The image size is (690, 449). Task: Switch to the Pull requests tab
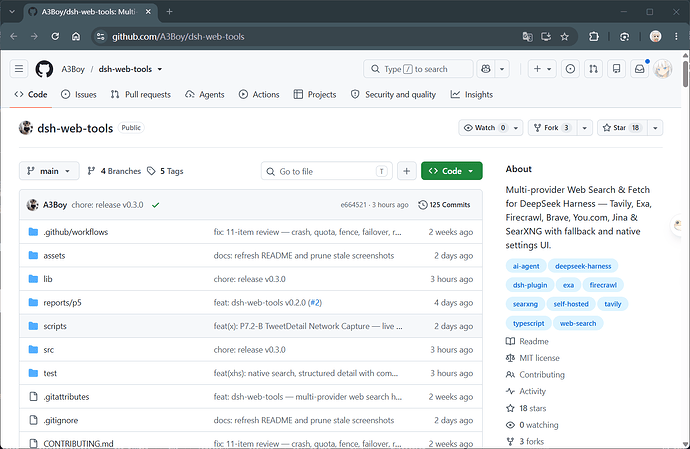click(x=140, y=94)
